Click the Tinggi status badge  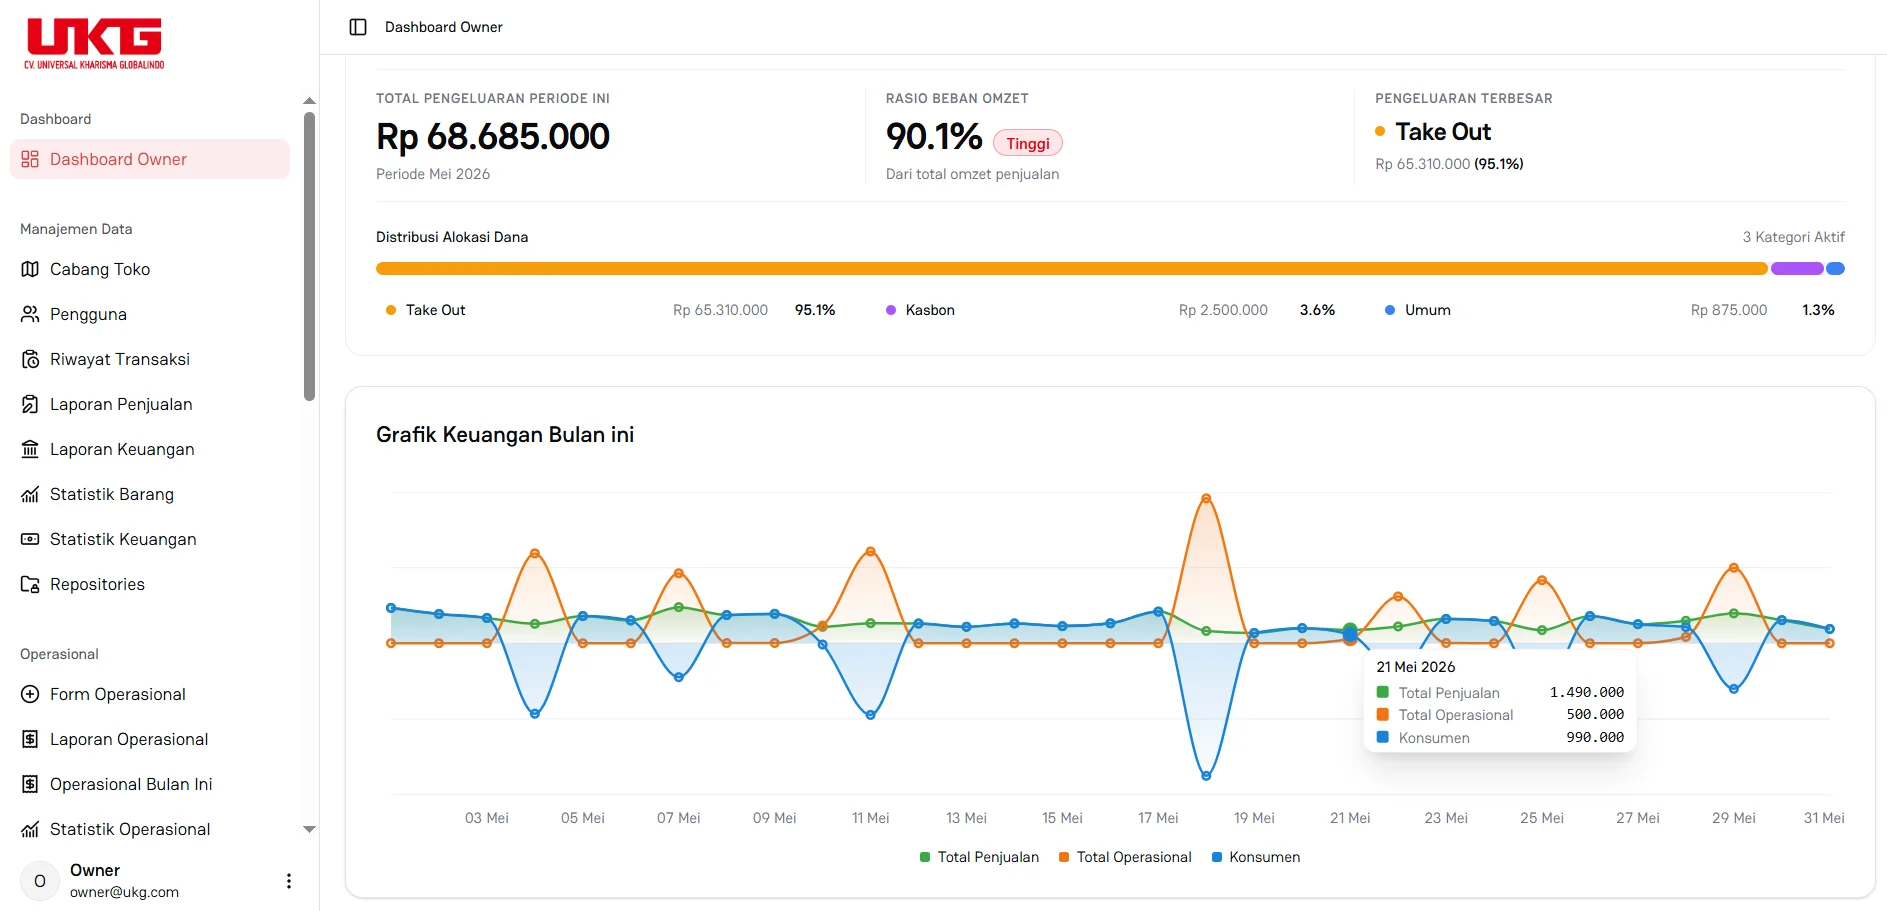tap(1028, 143)
